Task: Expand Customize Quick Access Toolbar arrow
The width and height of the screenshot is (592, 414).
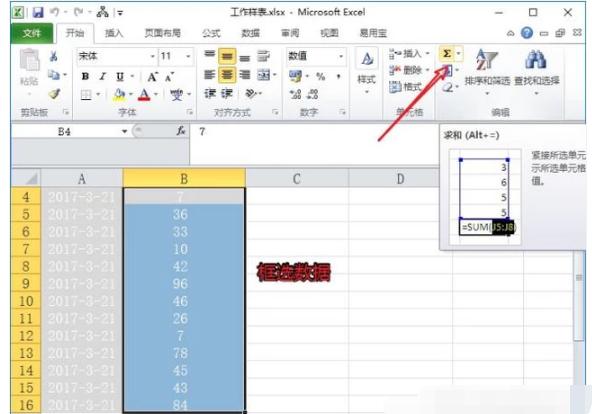Action: point(120,13)
